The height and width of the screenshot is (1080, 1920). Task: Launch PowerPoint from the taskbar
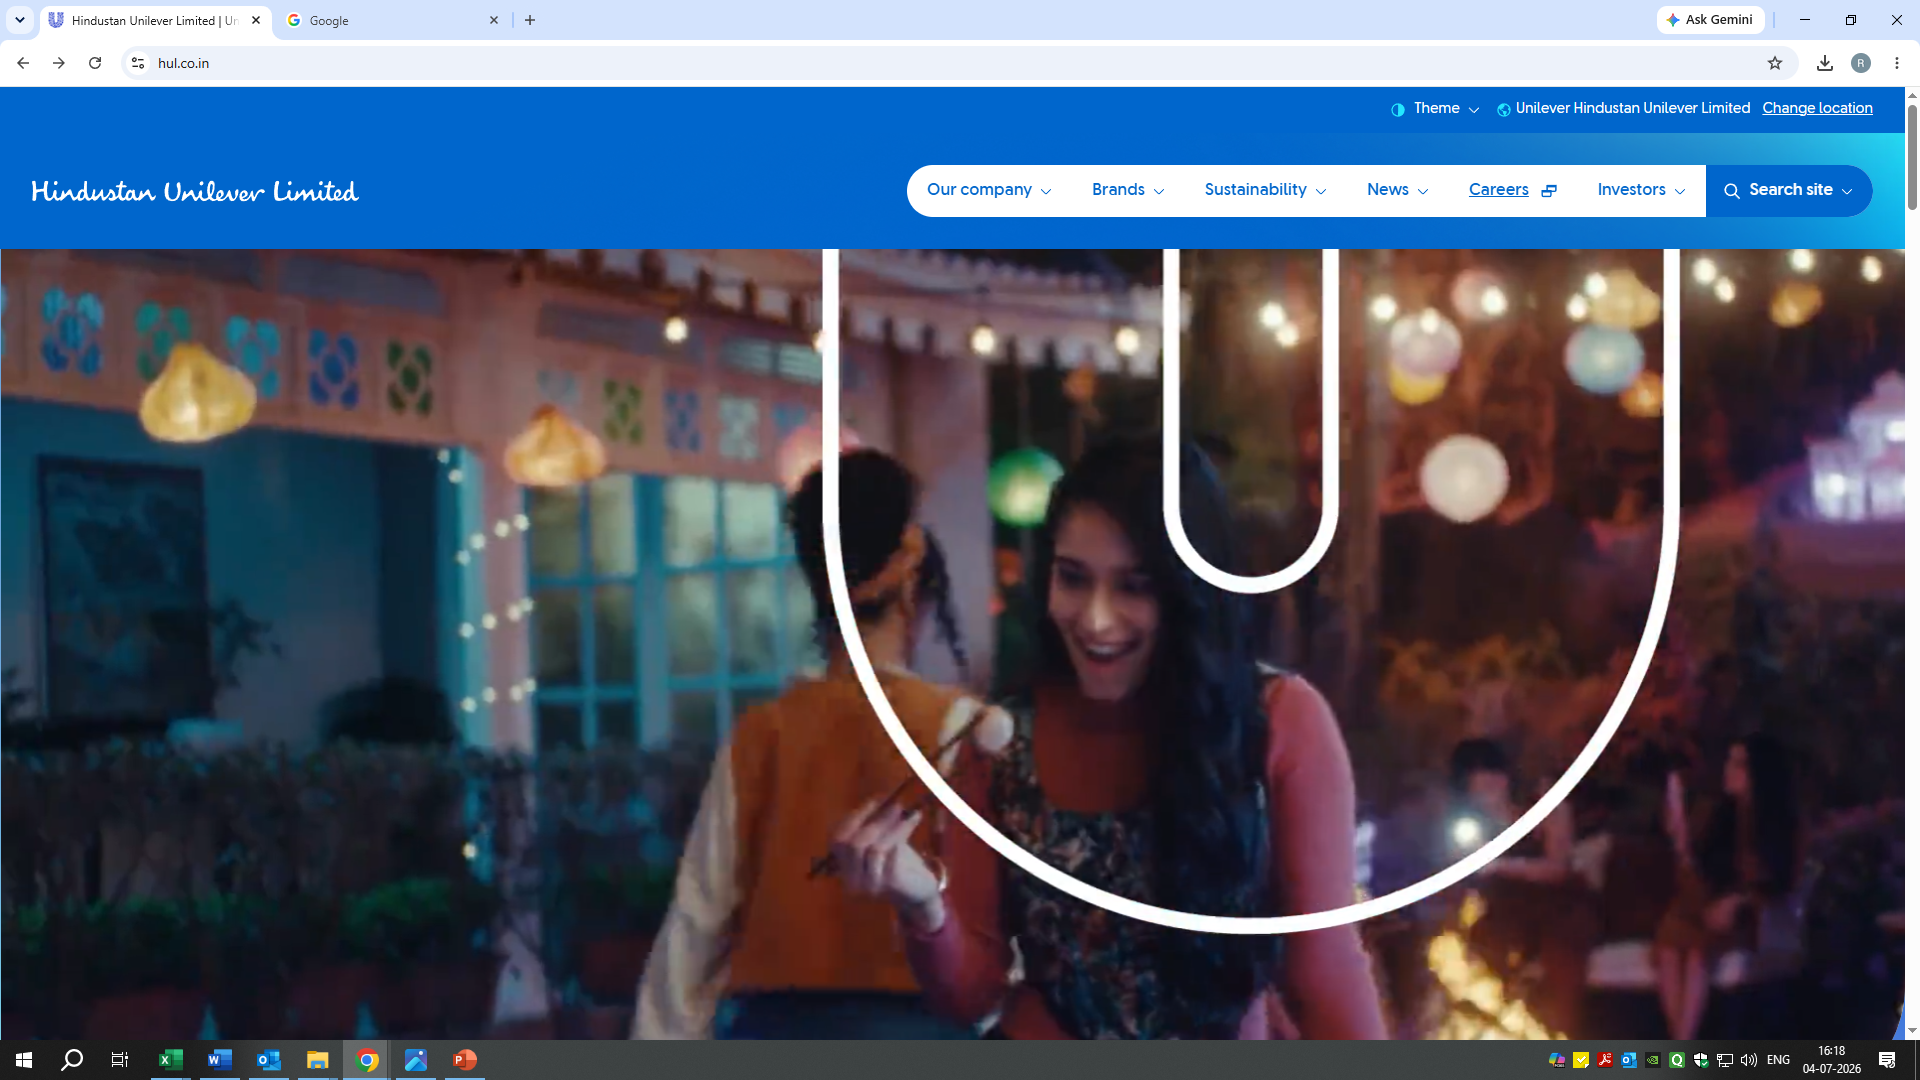click(x=465, y=1060)
